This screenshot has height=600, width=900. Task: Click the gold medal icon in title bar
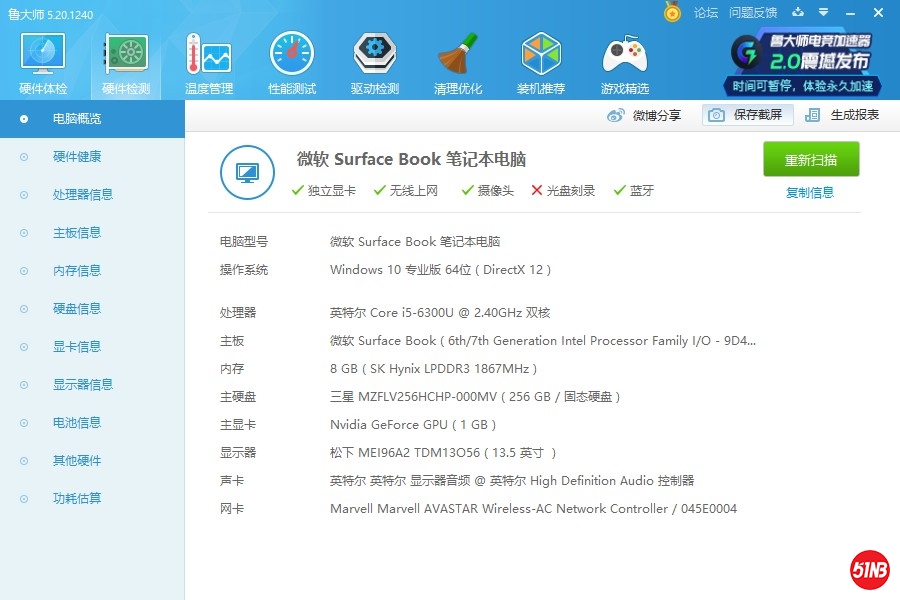click(x=672, y=12)
